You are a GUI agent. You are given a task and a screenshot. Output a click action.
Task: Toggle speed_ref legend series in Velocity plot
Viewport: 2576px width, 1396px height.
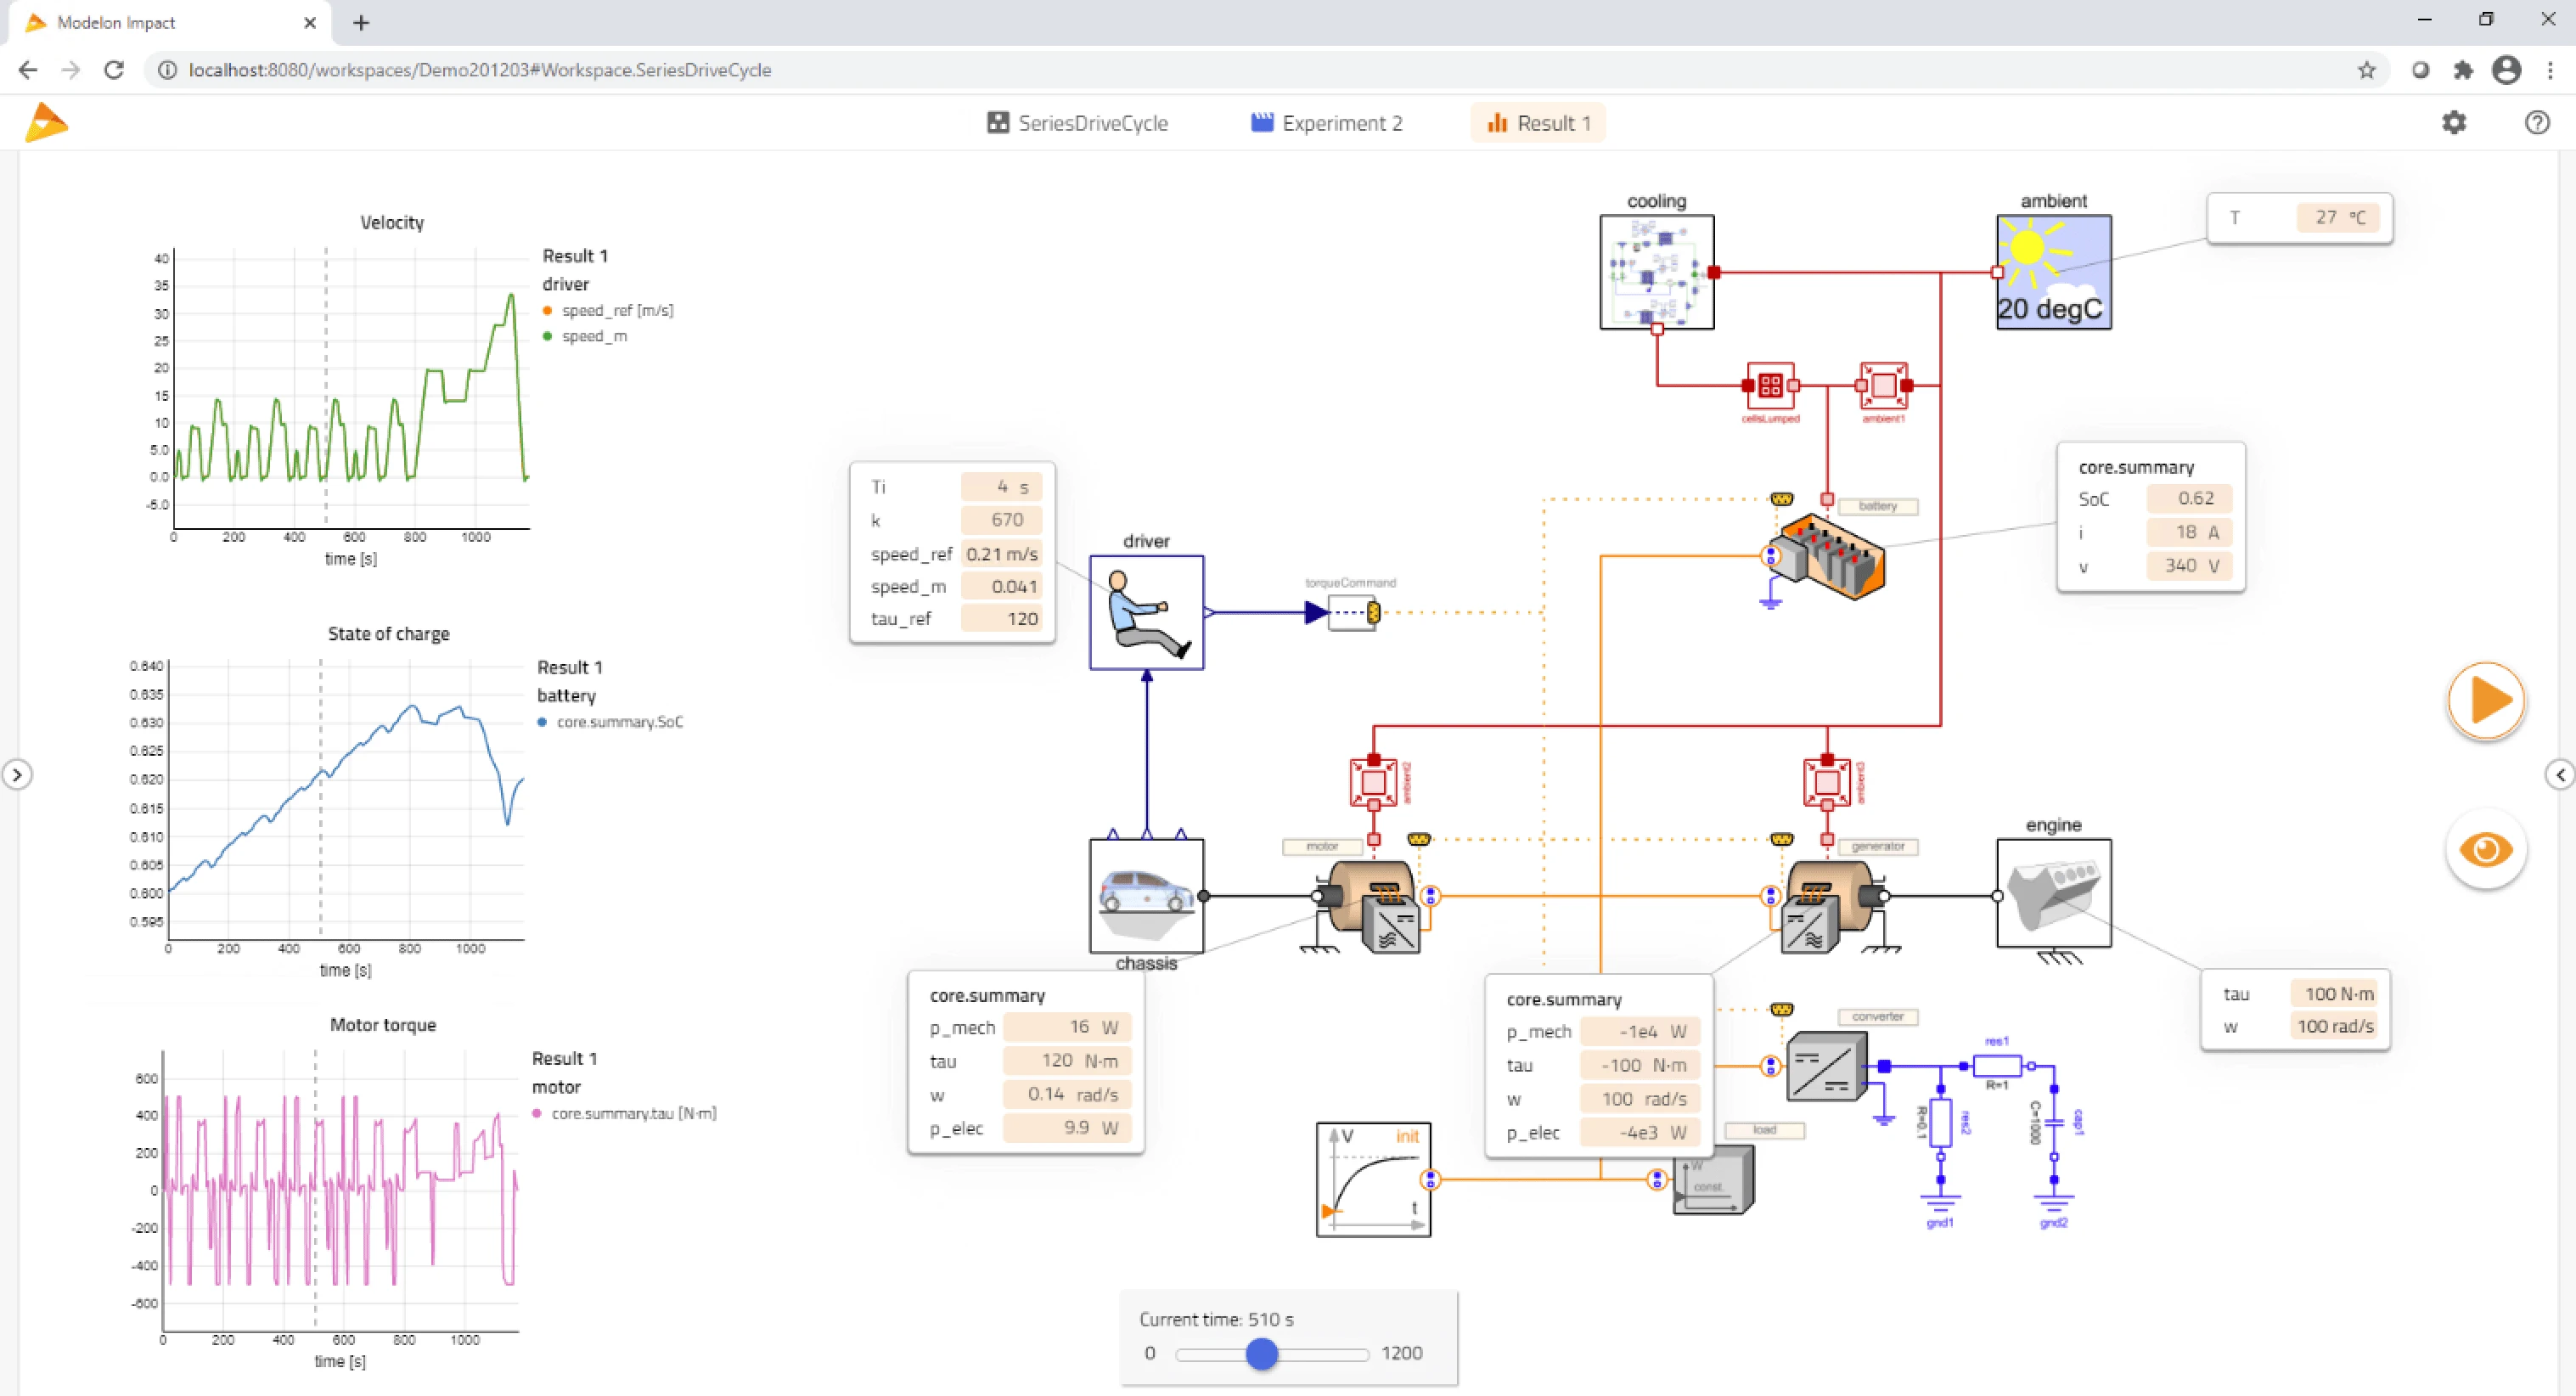(x=616, y=311)
